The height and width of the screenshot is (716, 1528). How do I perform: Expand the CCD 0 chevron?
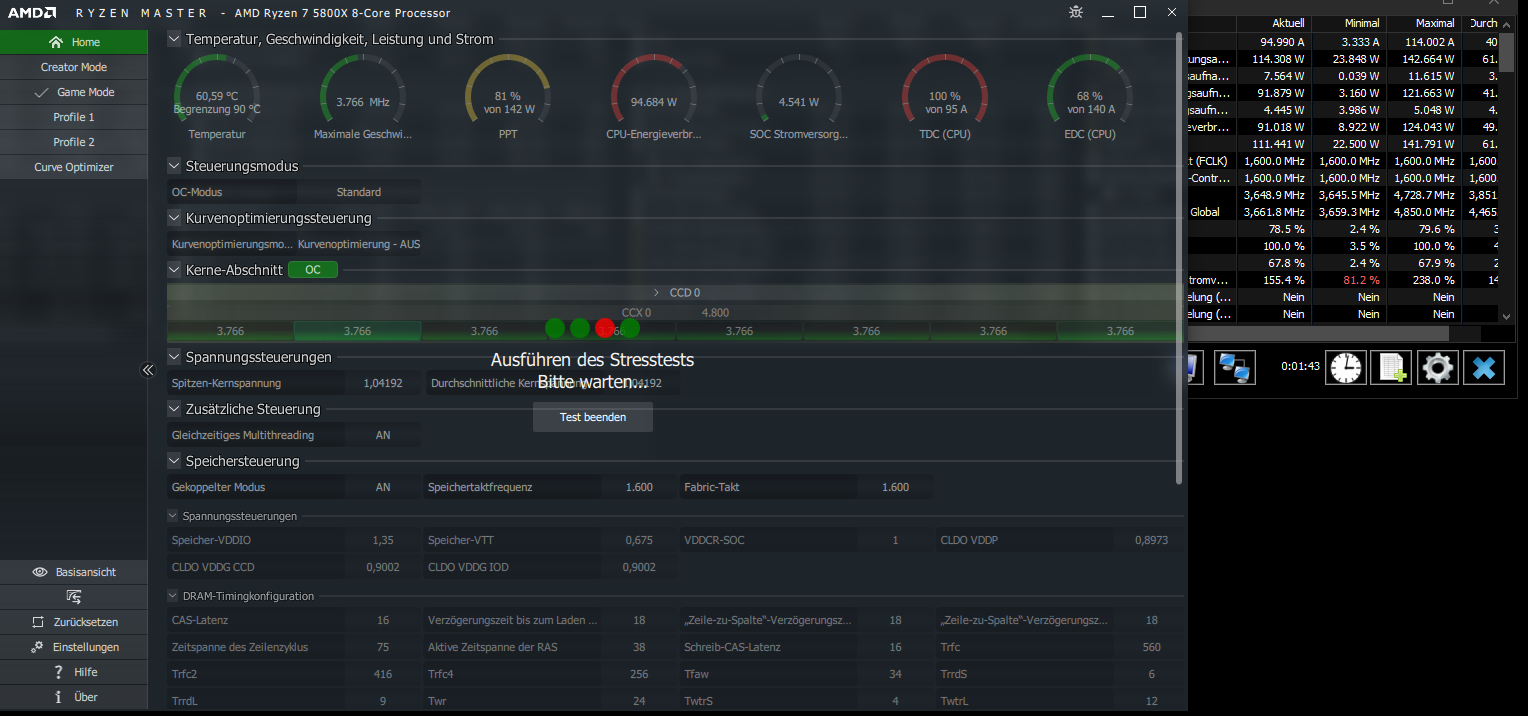[x=656, y=293]
